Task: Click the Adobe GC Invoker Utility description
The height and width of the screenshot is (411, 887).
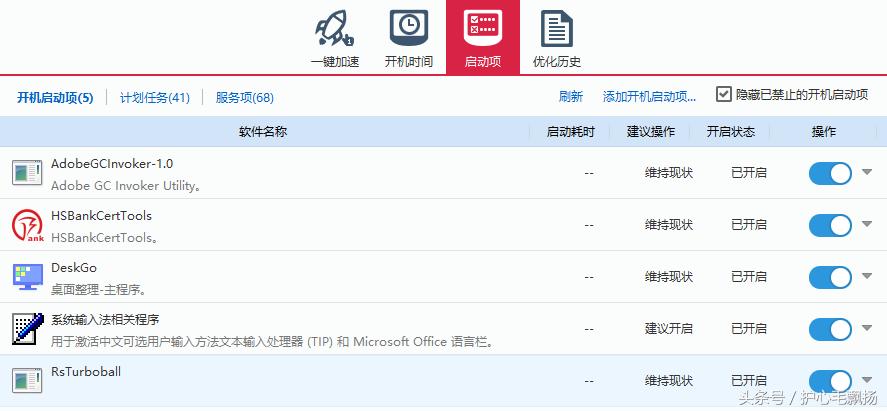Action: (x=126, y=186)
